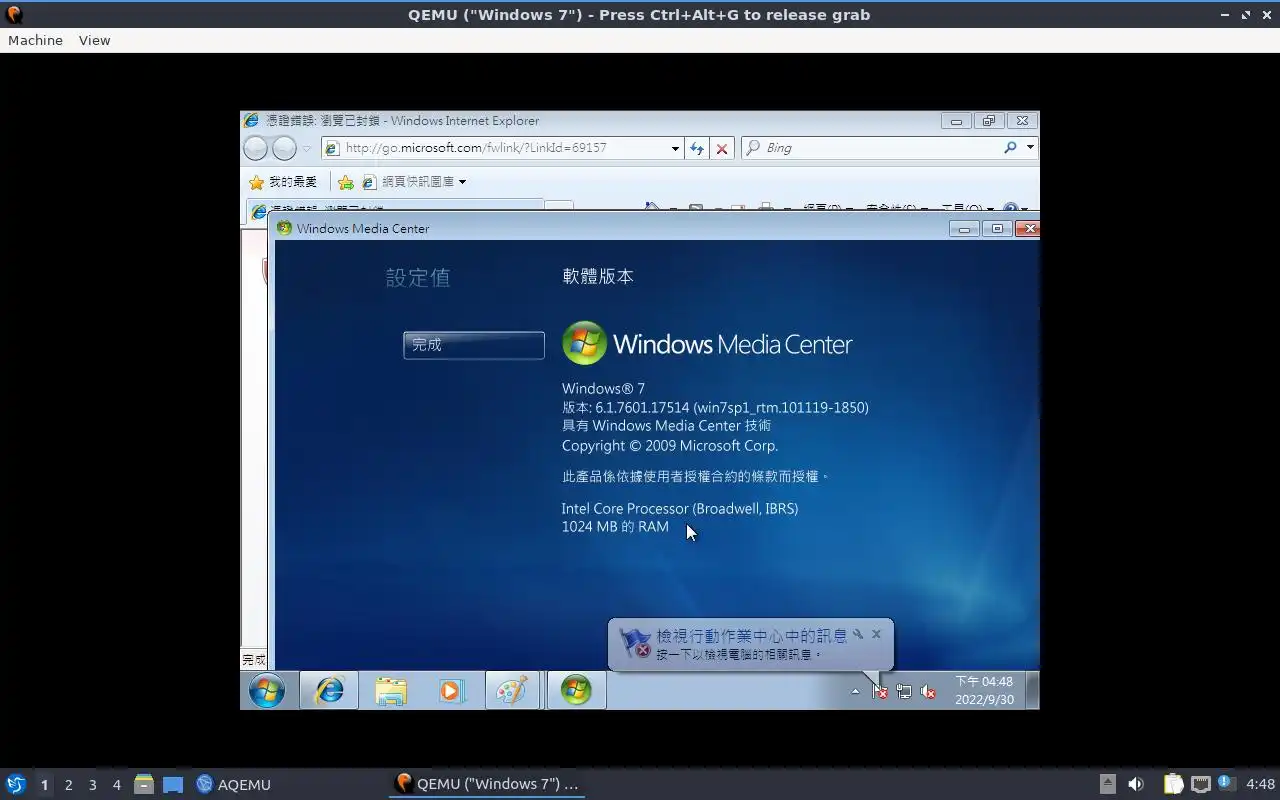Viewport: 1280px width, 800px height.
Task: Open Internet Explorer from Windows taskbar
Action: 329,690
